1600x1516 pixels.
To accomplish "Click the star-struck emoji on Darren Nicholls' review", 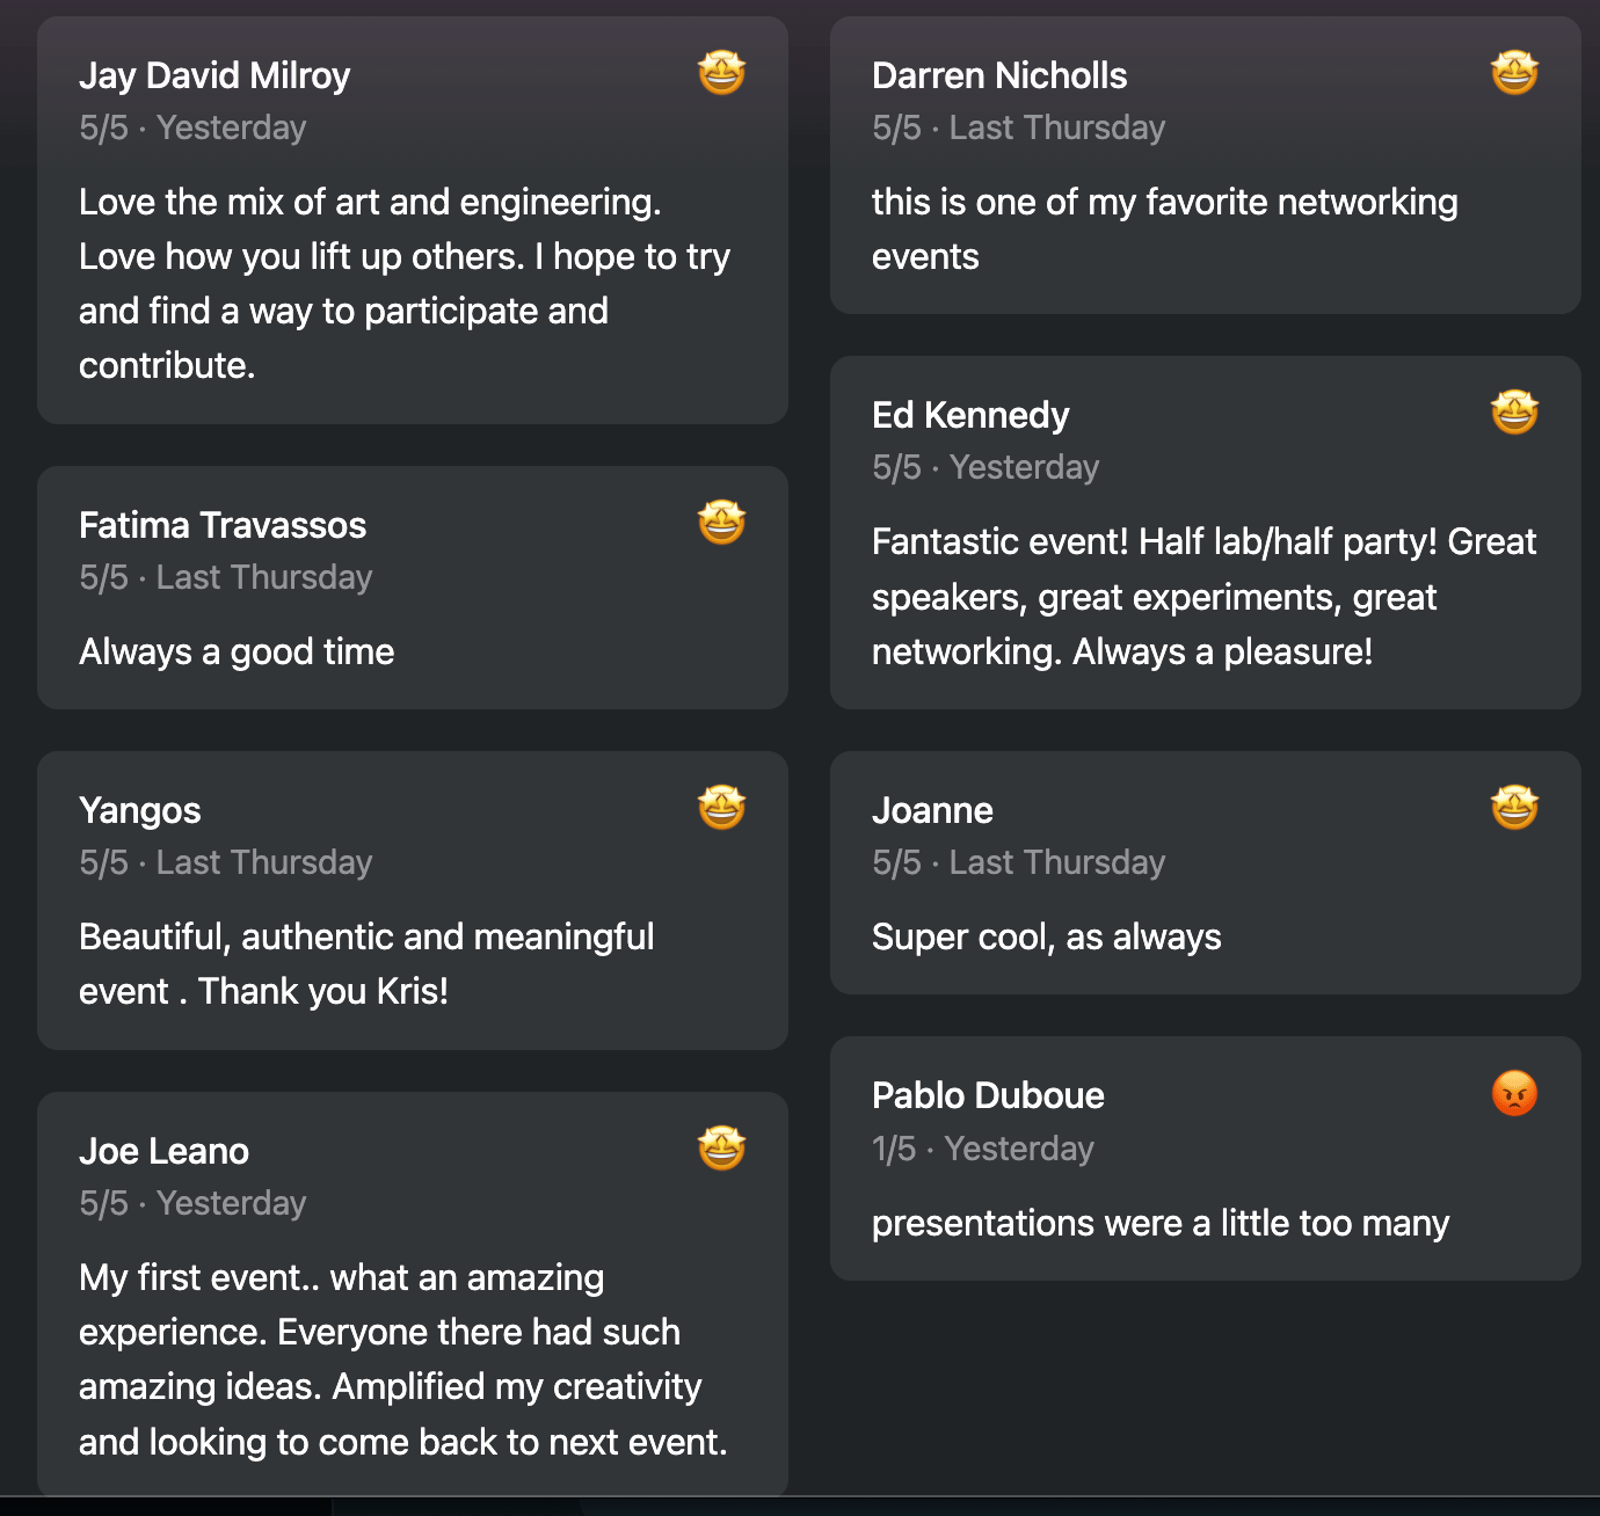I will (x=1514, y=73).
